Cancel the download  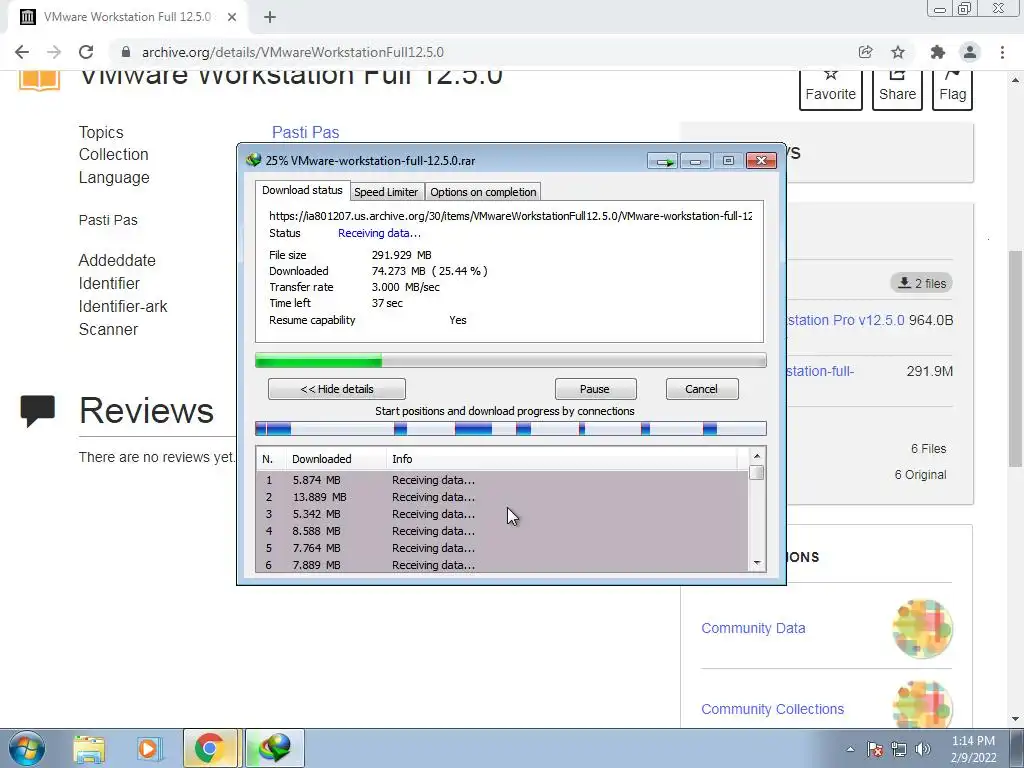coord(702,389)
